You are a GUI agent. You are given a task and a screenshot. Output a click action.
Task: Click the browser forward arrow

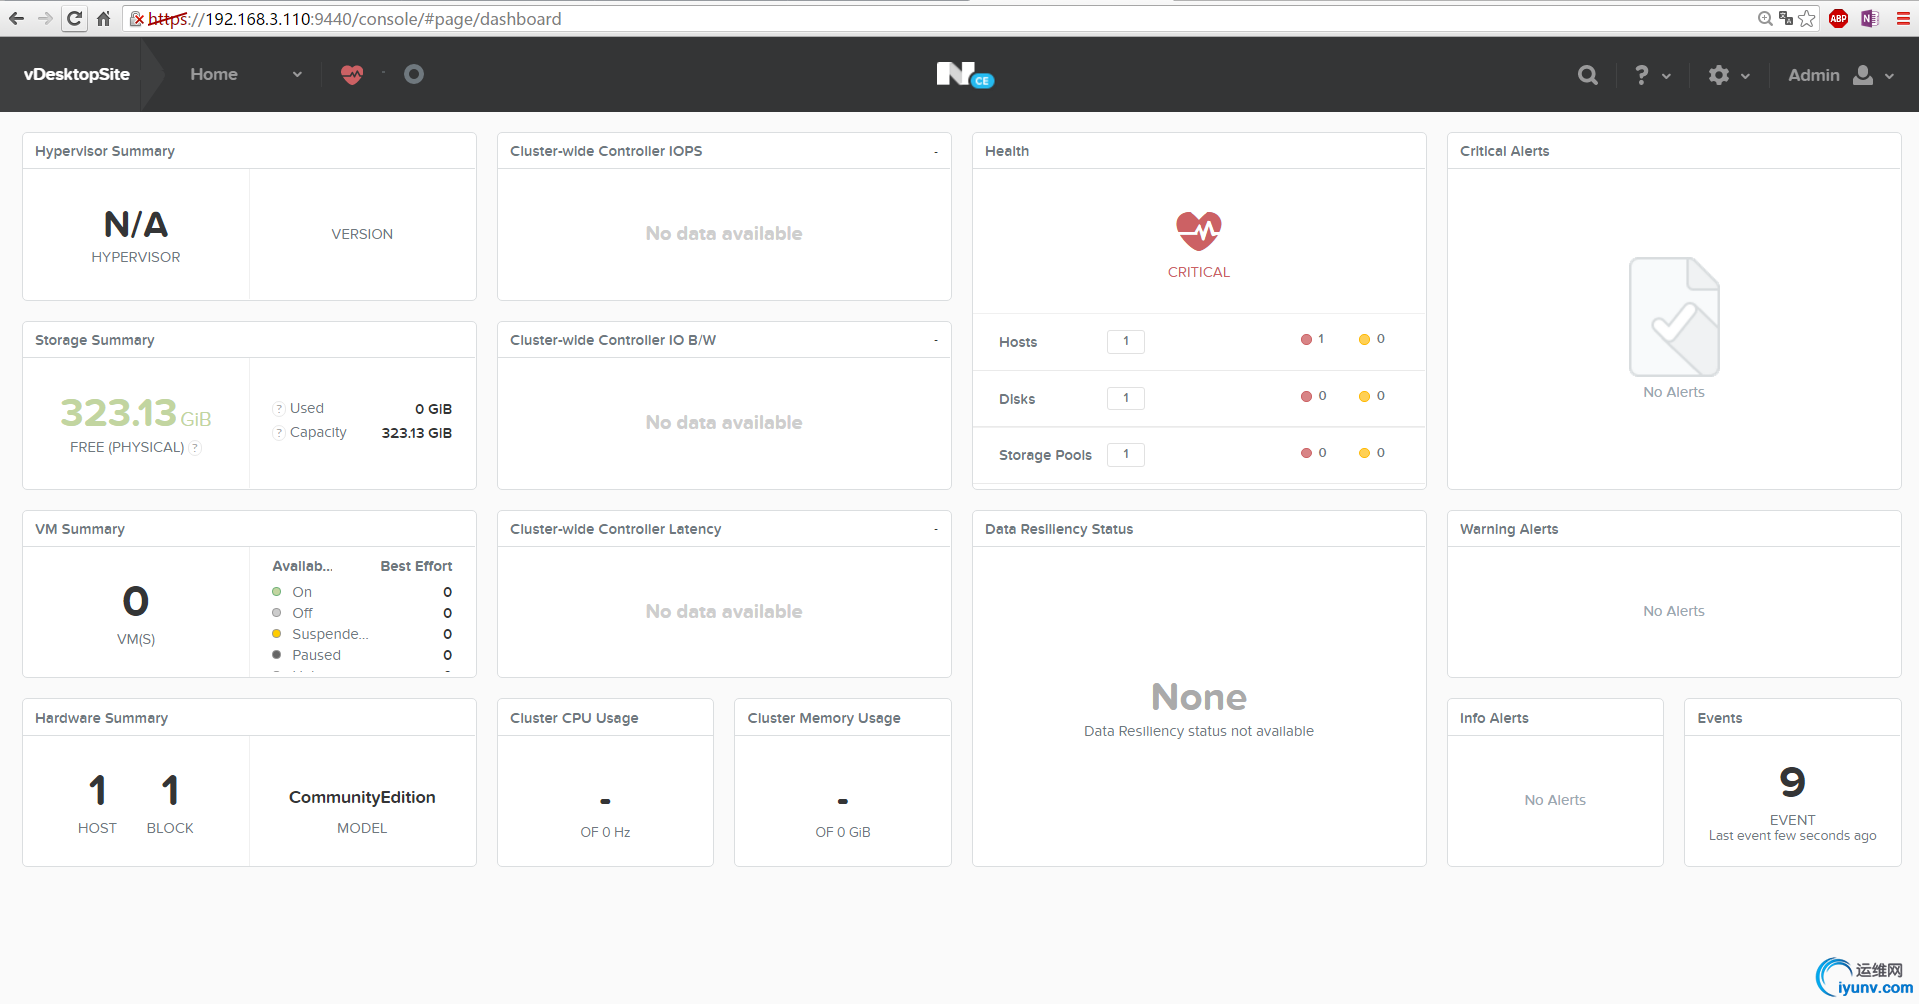(x=45, y=18)
